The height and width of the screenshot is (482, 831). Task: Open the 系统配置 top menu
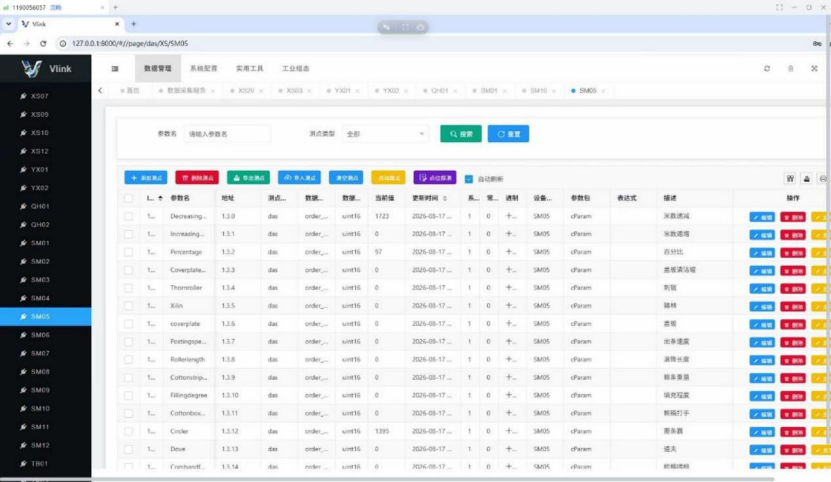pyautogui.click(x=204, y=68)
